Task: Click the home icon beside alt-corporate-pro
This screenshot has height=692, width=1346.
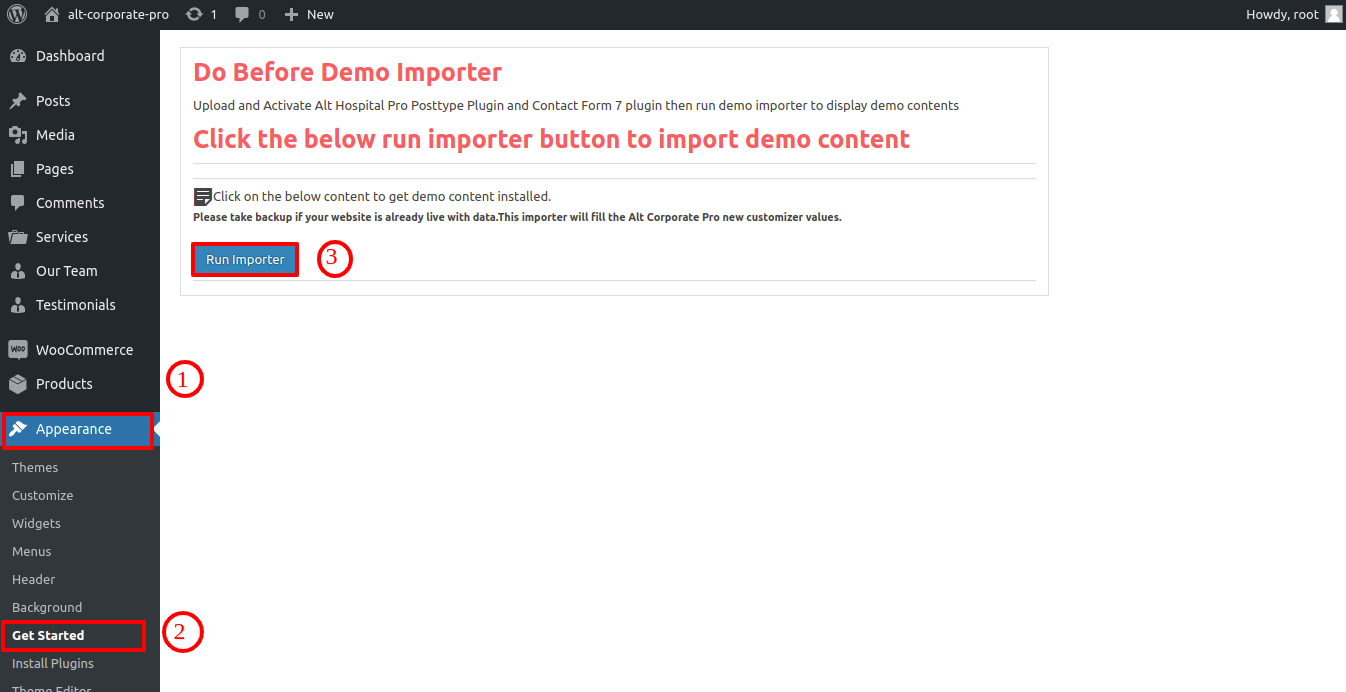Action: click(52, 15)
